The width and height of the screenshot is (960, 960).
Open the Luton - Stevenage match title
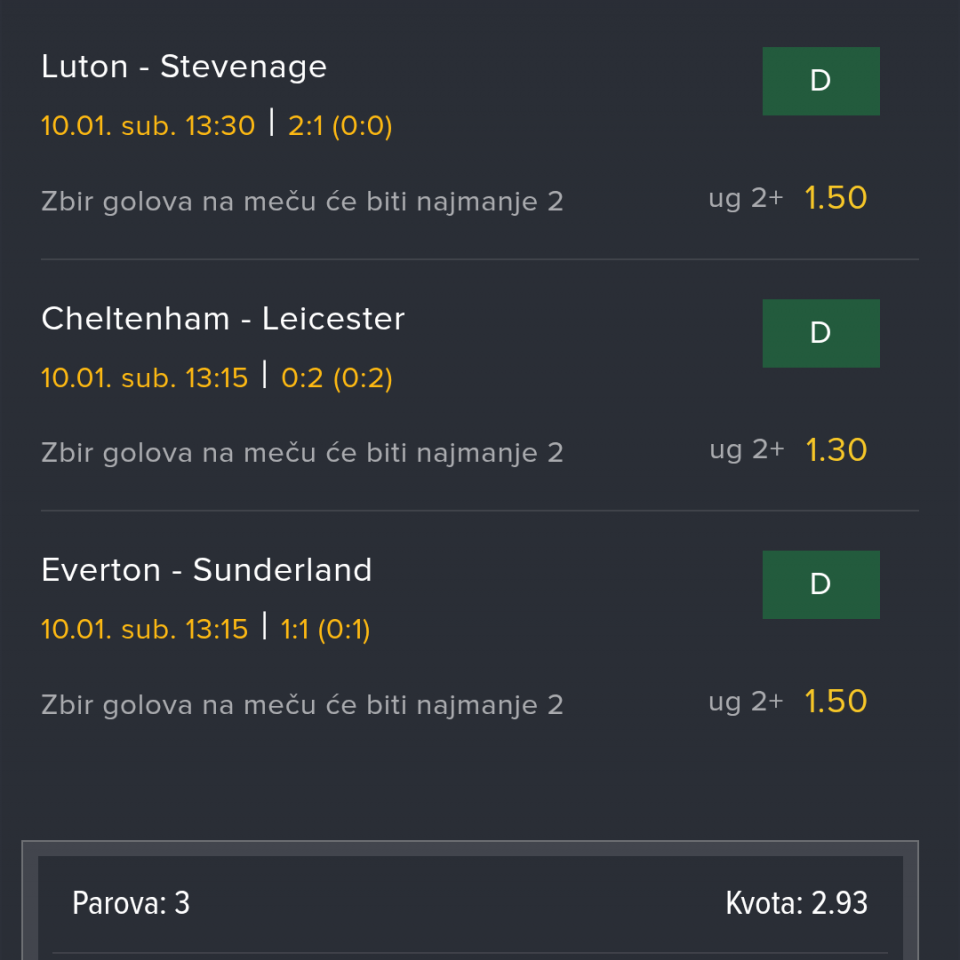coord(184,67)
